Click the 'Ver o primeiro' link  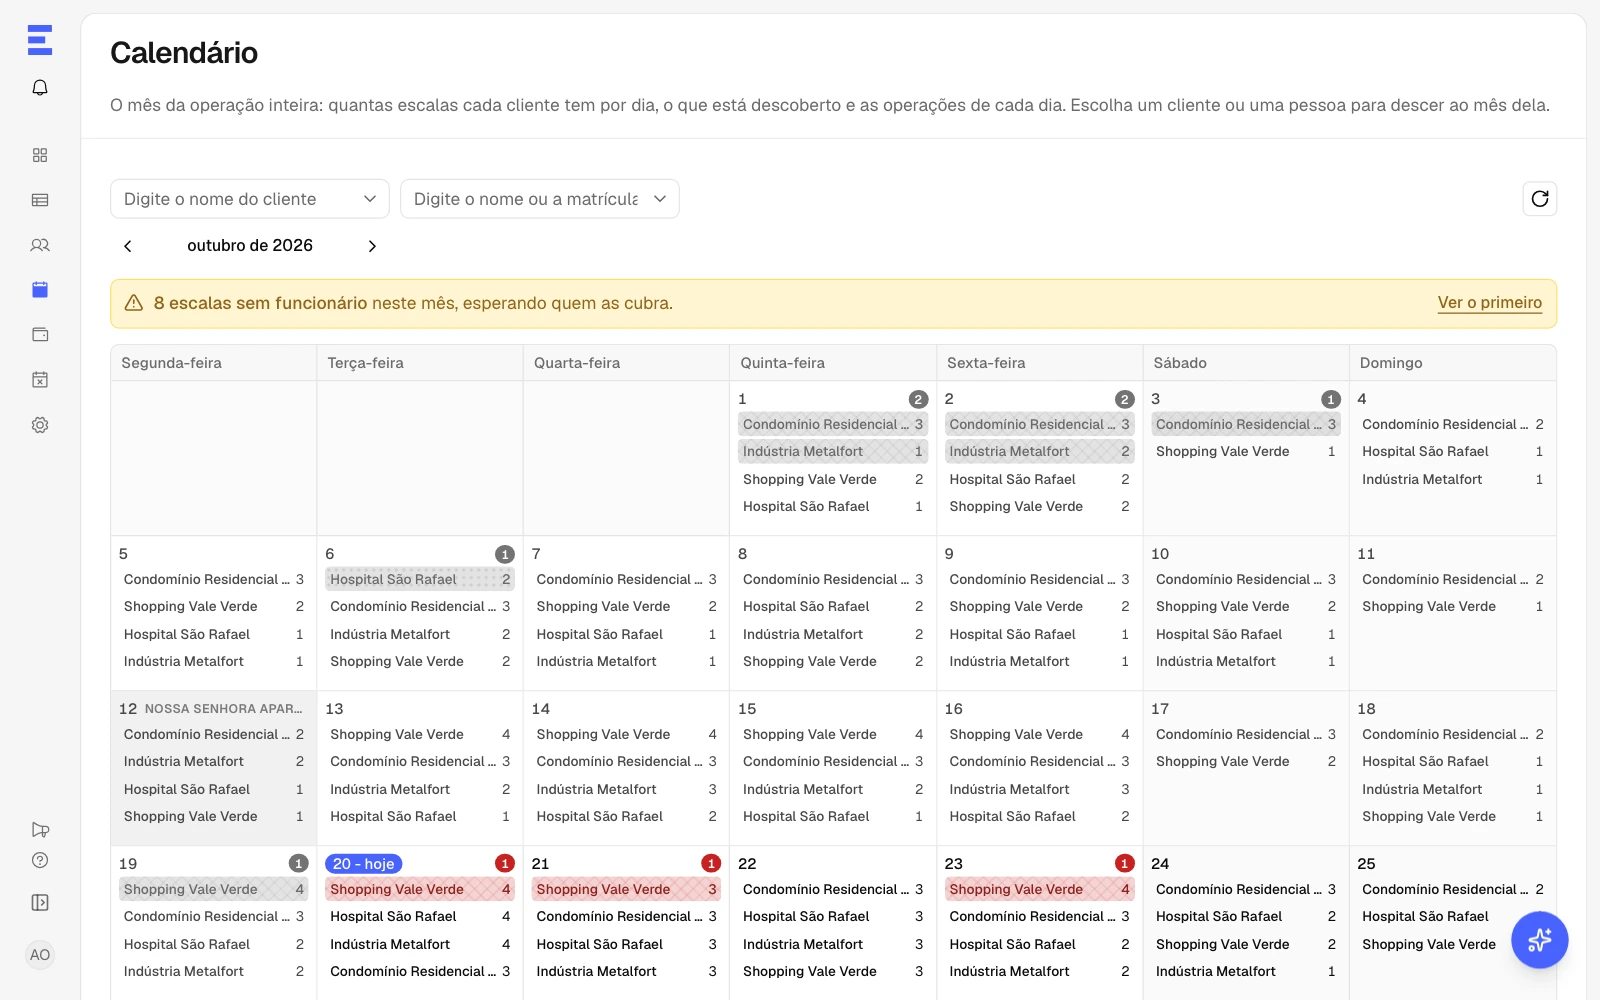[1490, 303]
